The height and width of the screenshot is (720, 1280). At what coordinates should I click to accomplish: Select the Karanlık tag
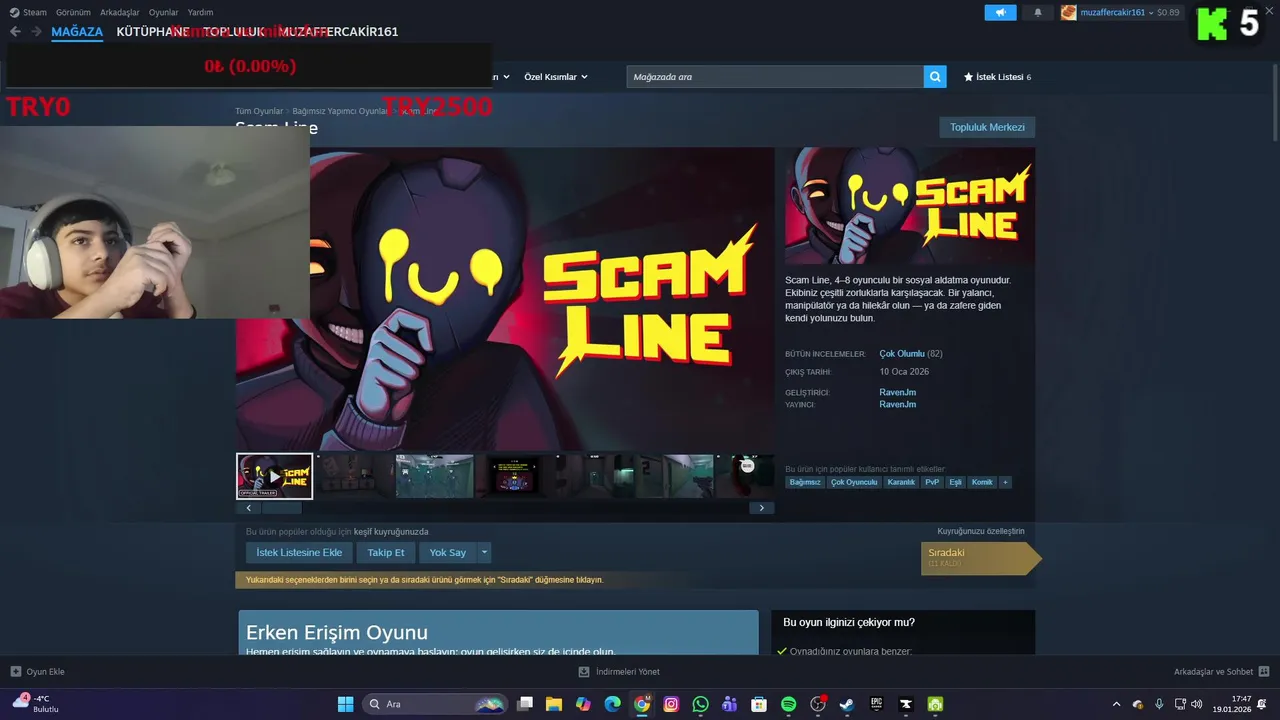(901, 482)
